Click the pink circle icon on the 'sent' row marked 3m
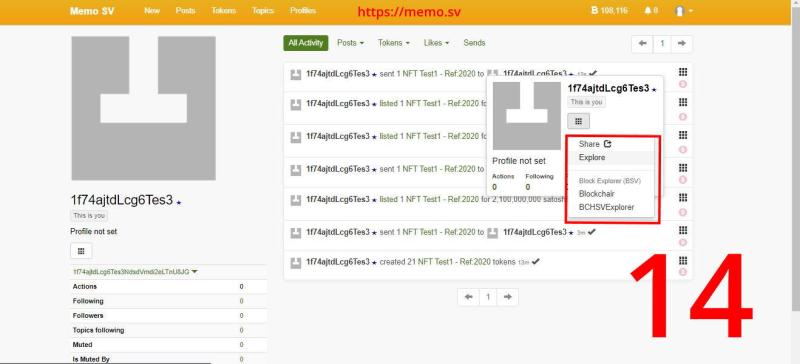 coord(683,242)
